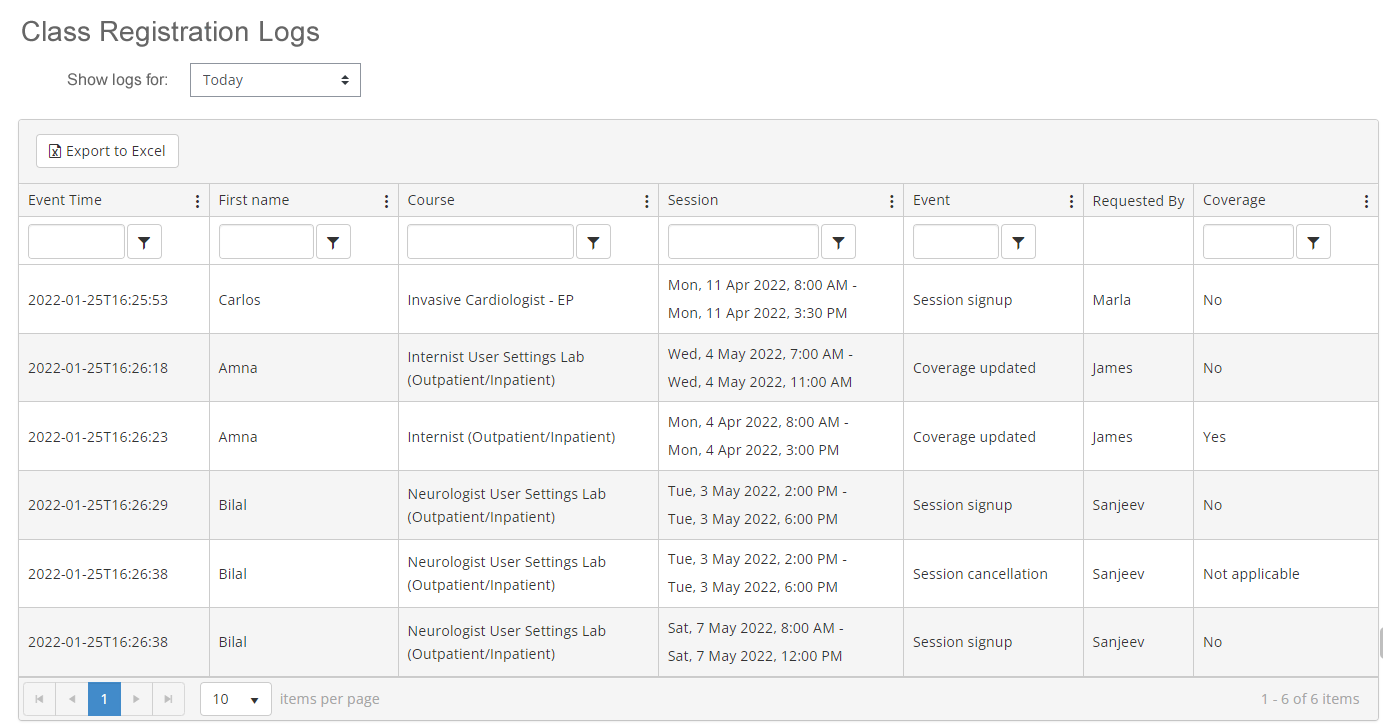Click the First name filter funnel icon
This screenshot has height=726, width=1383.
333,242
